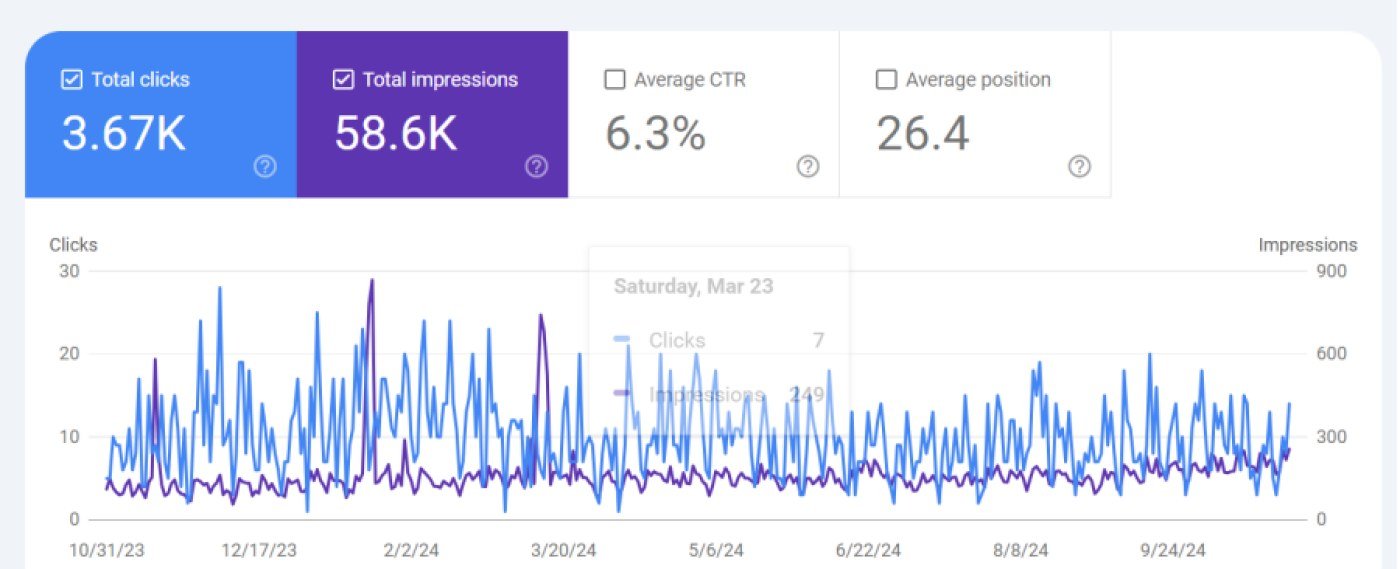Open help icon on Average position card
The height and width of the screenshot is (569, 1400).
pyautogui.click(x=1079, y=167)
